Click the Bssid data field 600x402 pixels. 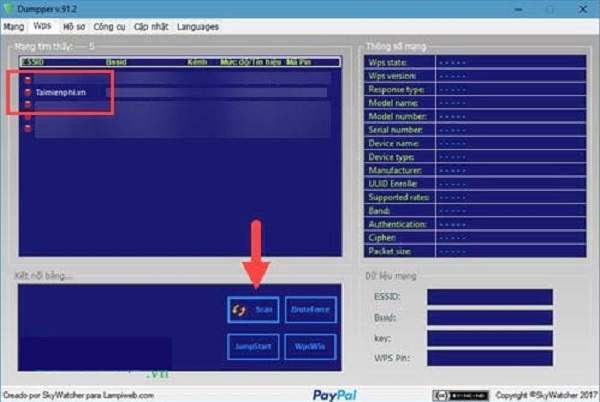click(x=489, y=317)
